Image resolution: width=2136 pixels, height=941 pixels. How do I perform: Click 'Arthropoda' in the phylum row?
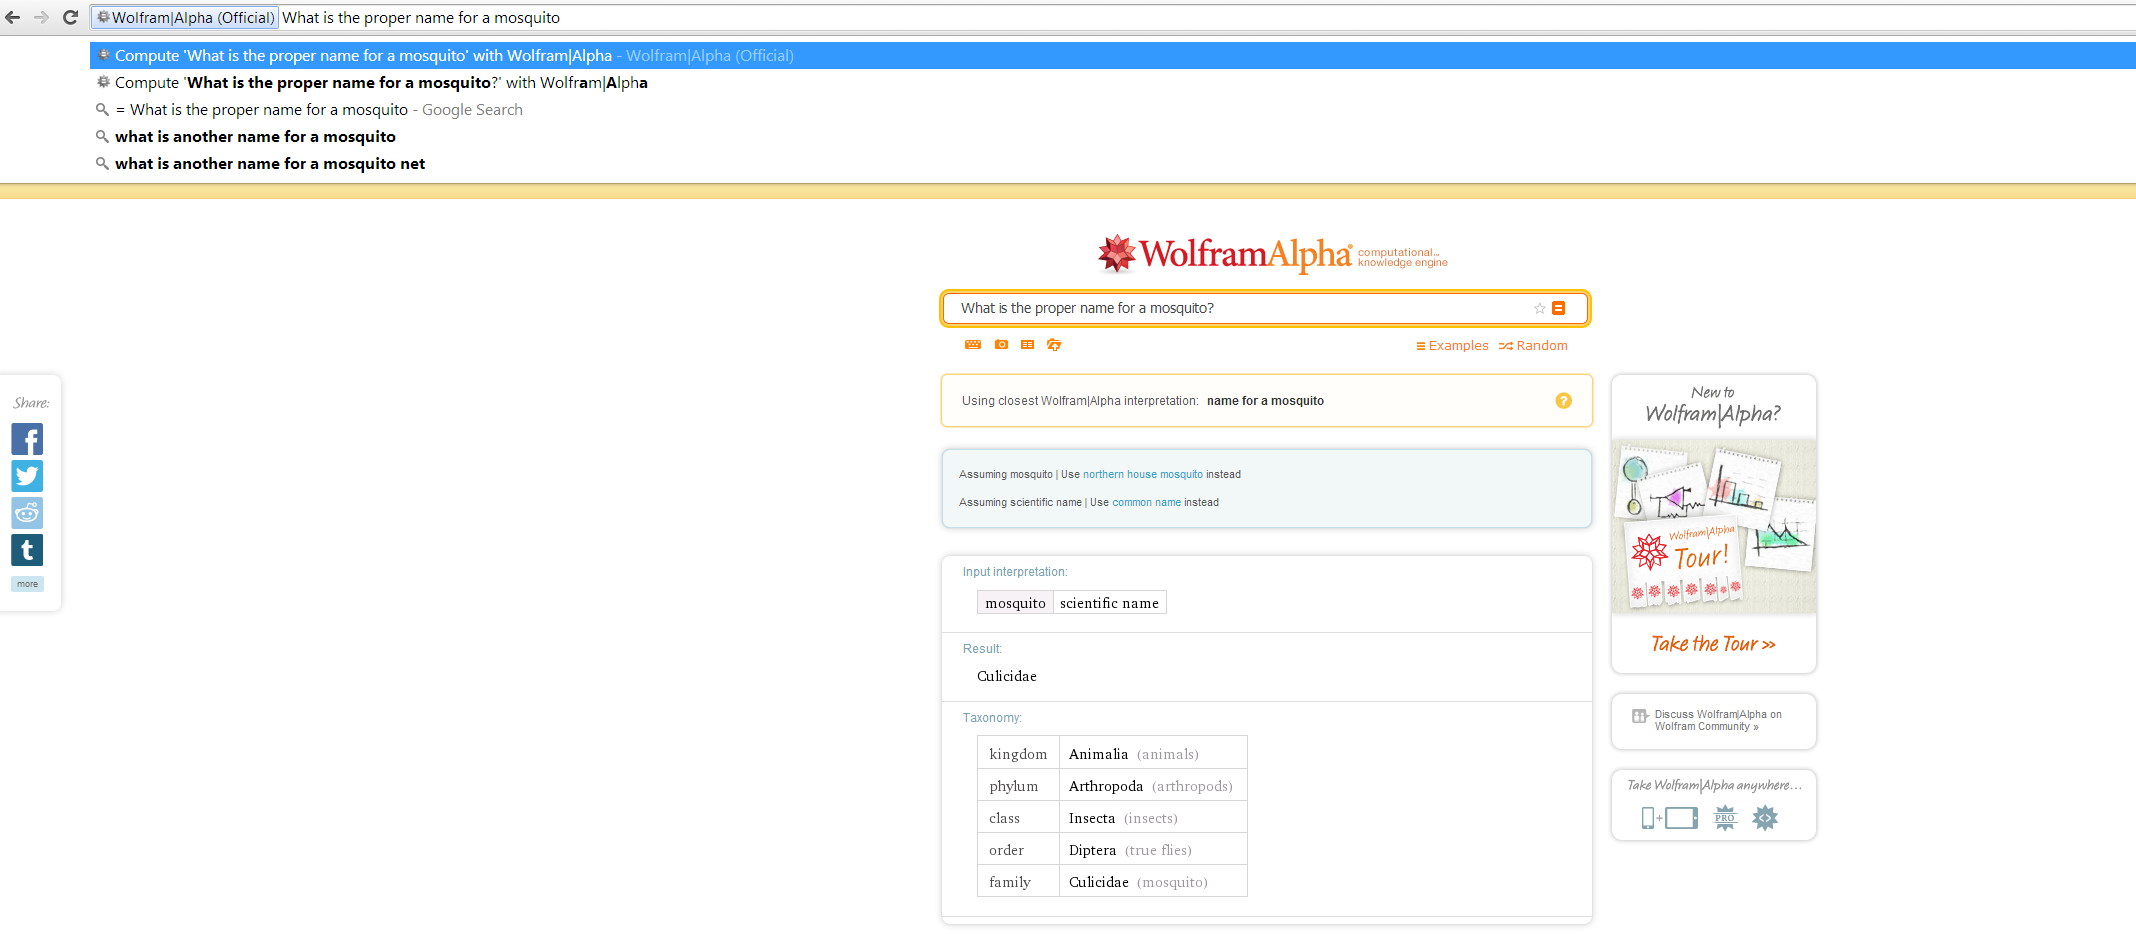point(1105,786)
